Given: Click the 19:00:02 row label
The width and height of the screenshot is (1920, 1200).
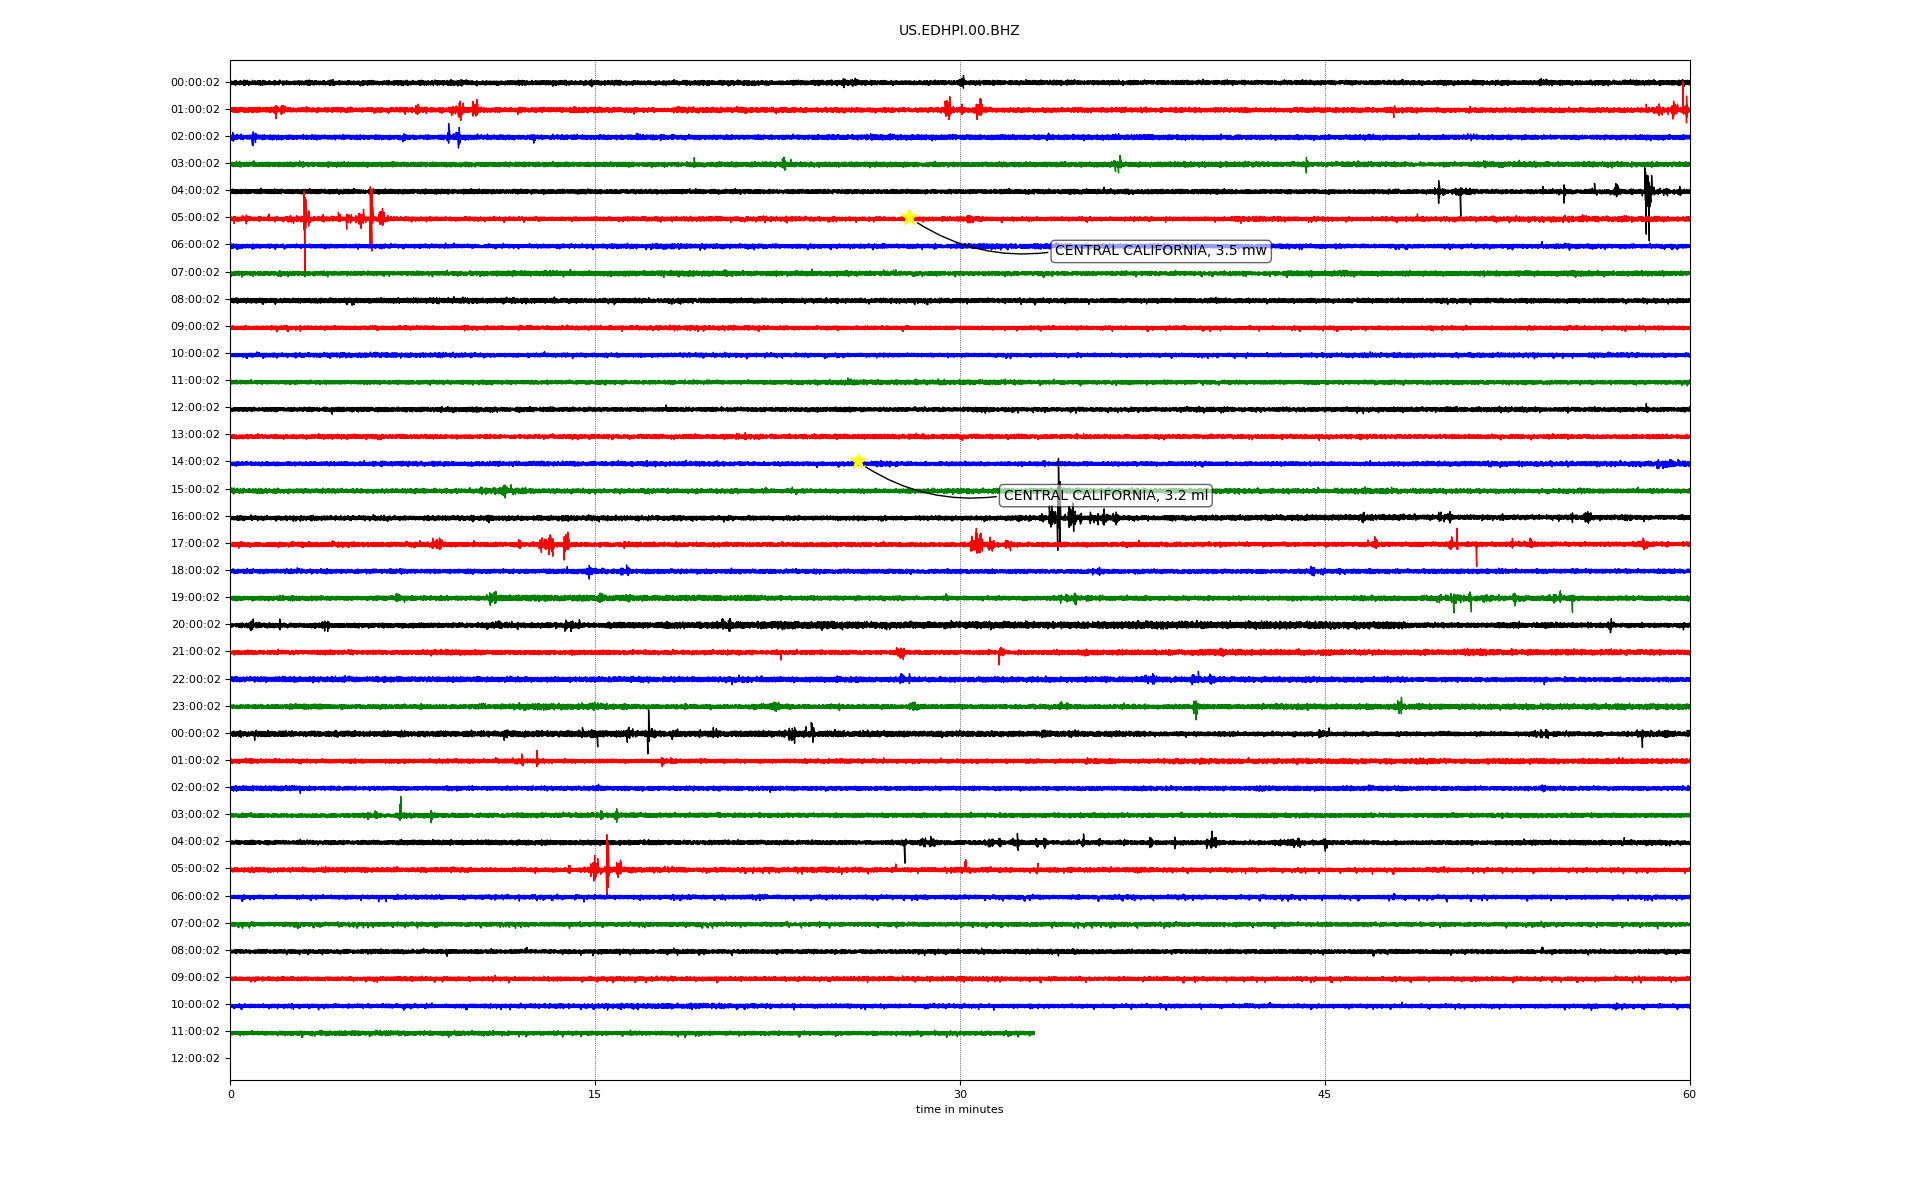Looking at the screenshot, I should click(195, 598).
